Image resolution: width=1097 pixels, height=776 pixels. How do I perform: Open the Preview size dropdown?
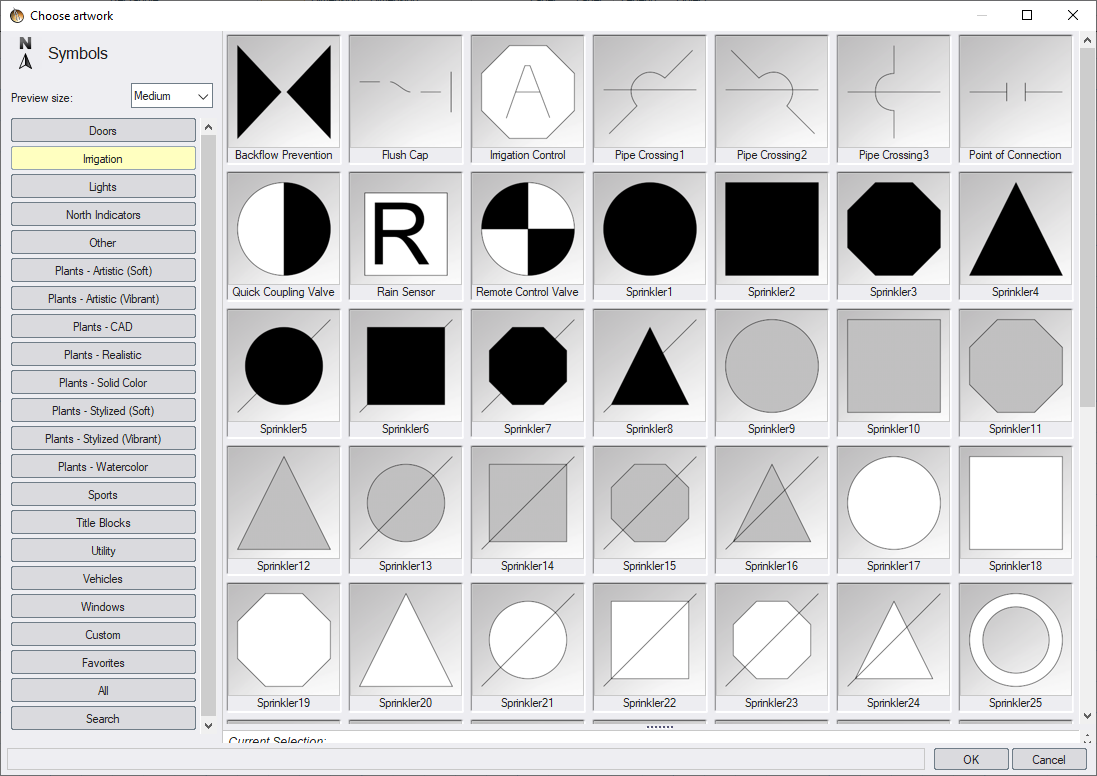point(171,96)
